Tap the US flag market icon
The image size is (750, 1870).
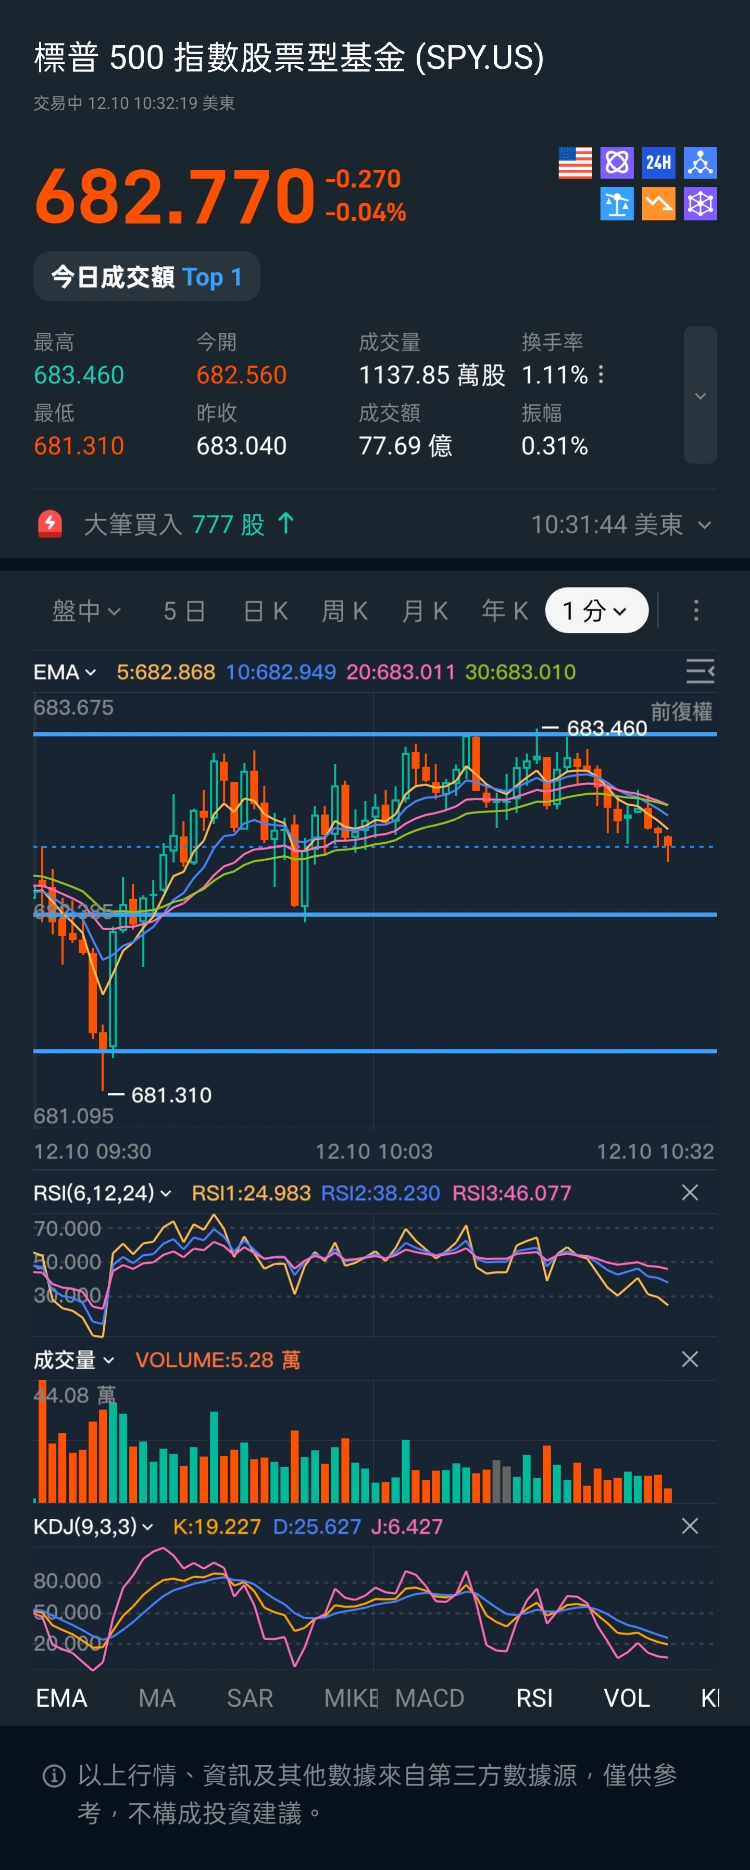click(x=575, y=163)
